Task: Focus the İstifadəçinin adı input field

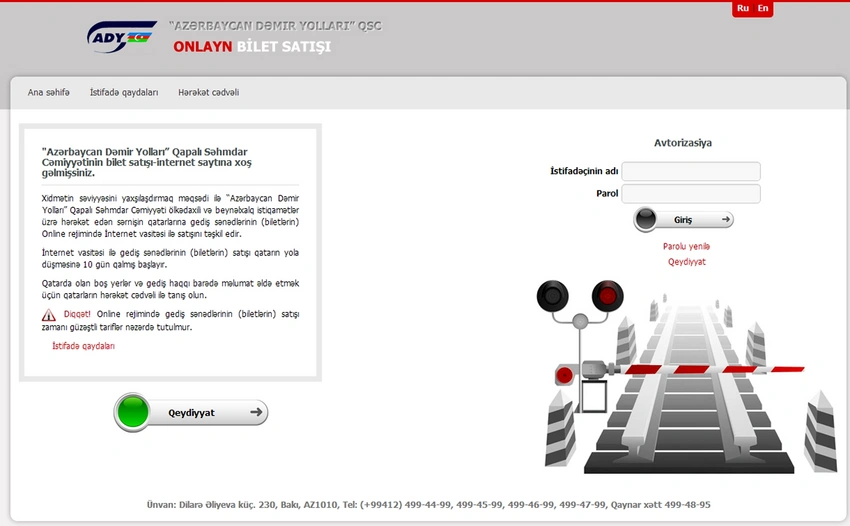Action: click(x=691, y=171)
